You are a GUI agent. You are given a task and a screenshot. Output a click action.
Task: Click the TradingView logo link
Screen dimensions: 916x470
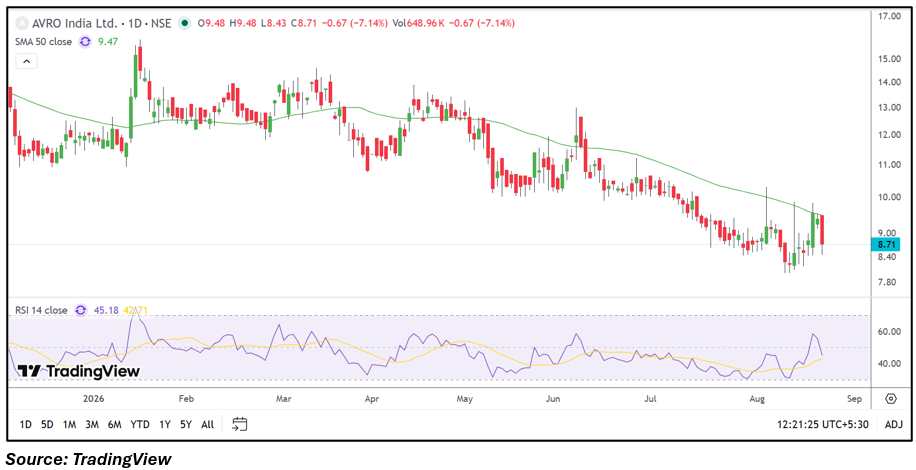[78, 371]
